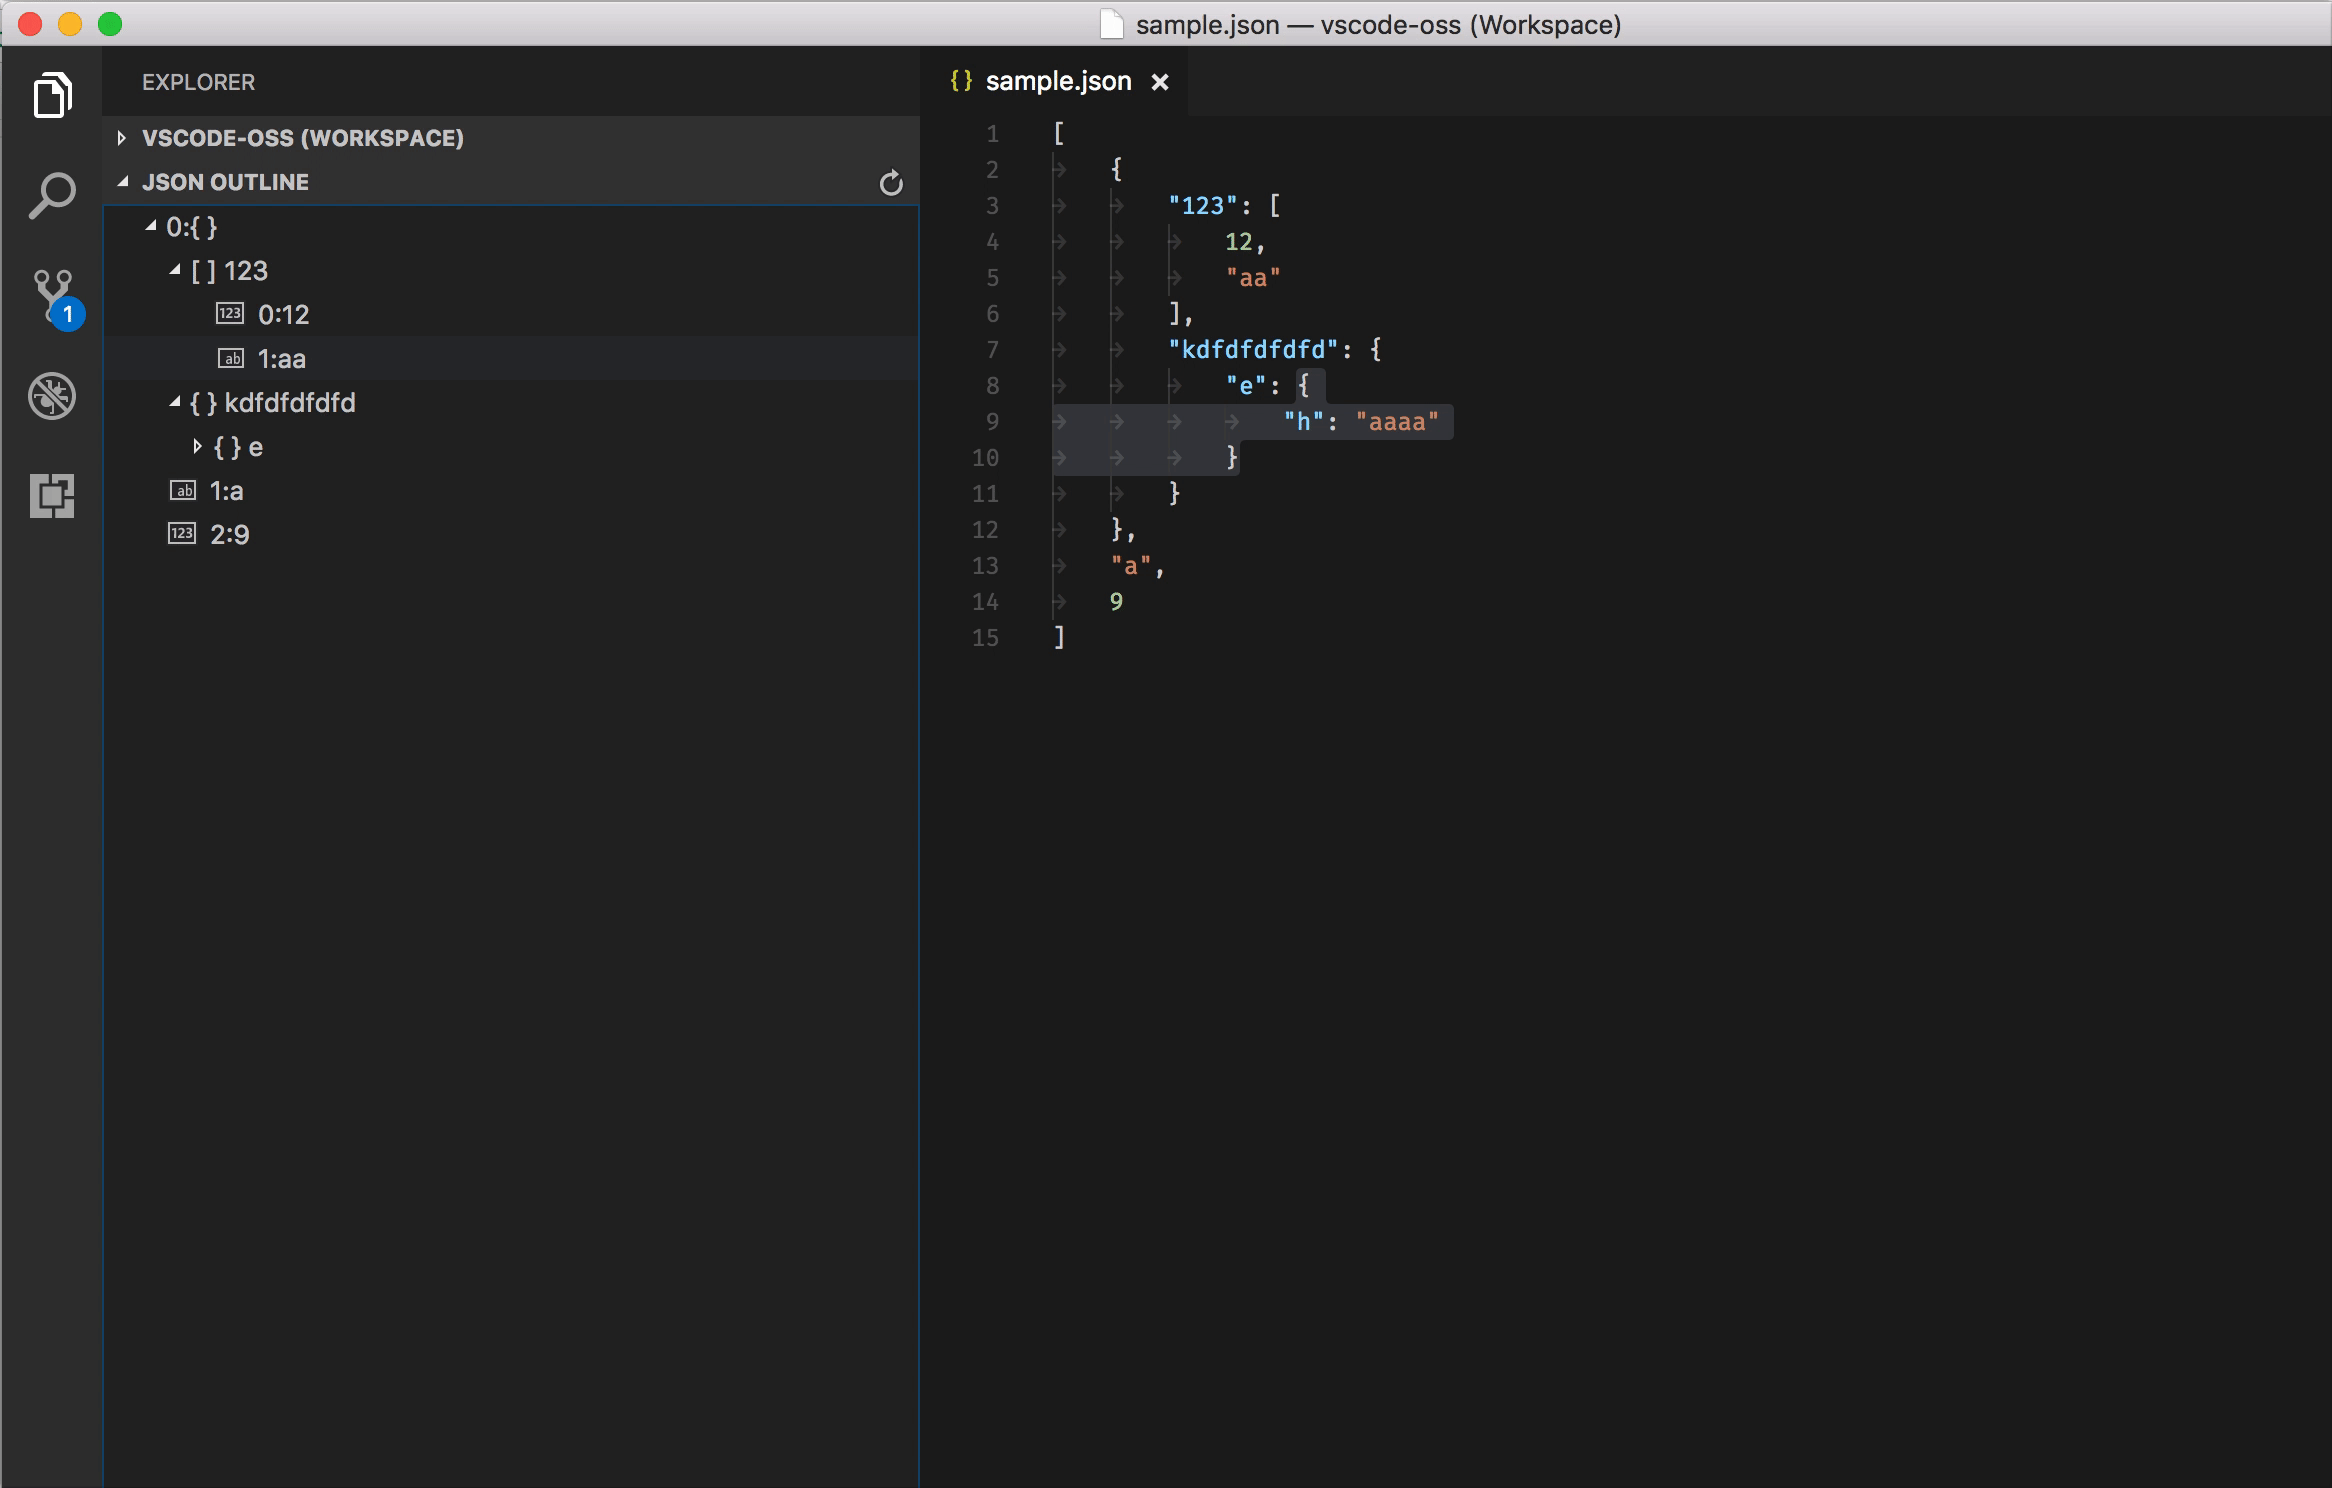Collapse the { } kdfdfdfdfd node
This screenshot has height=1488, width=2332.
175,402
